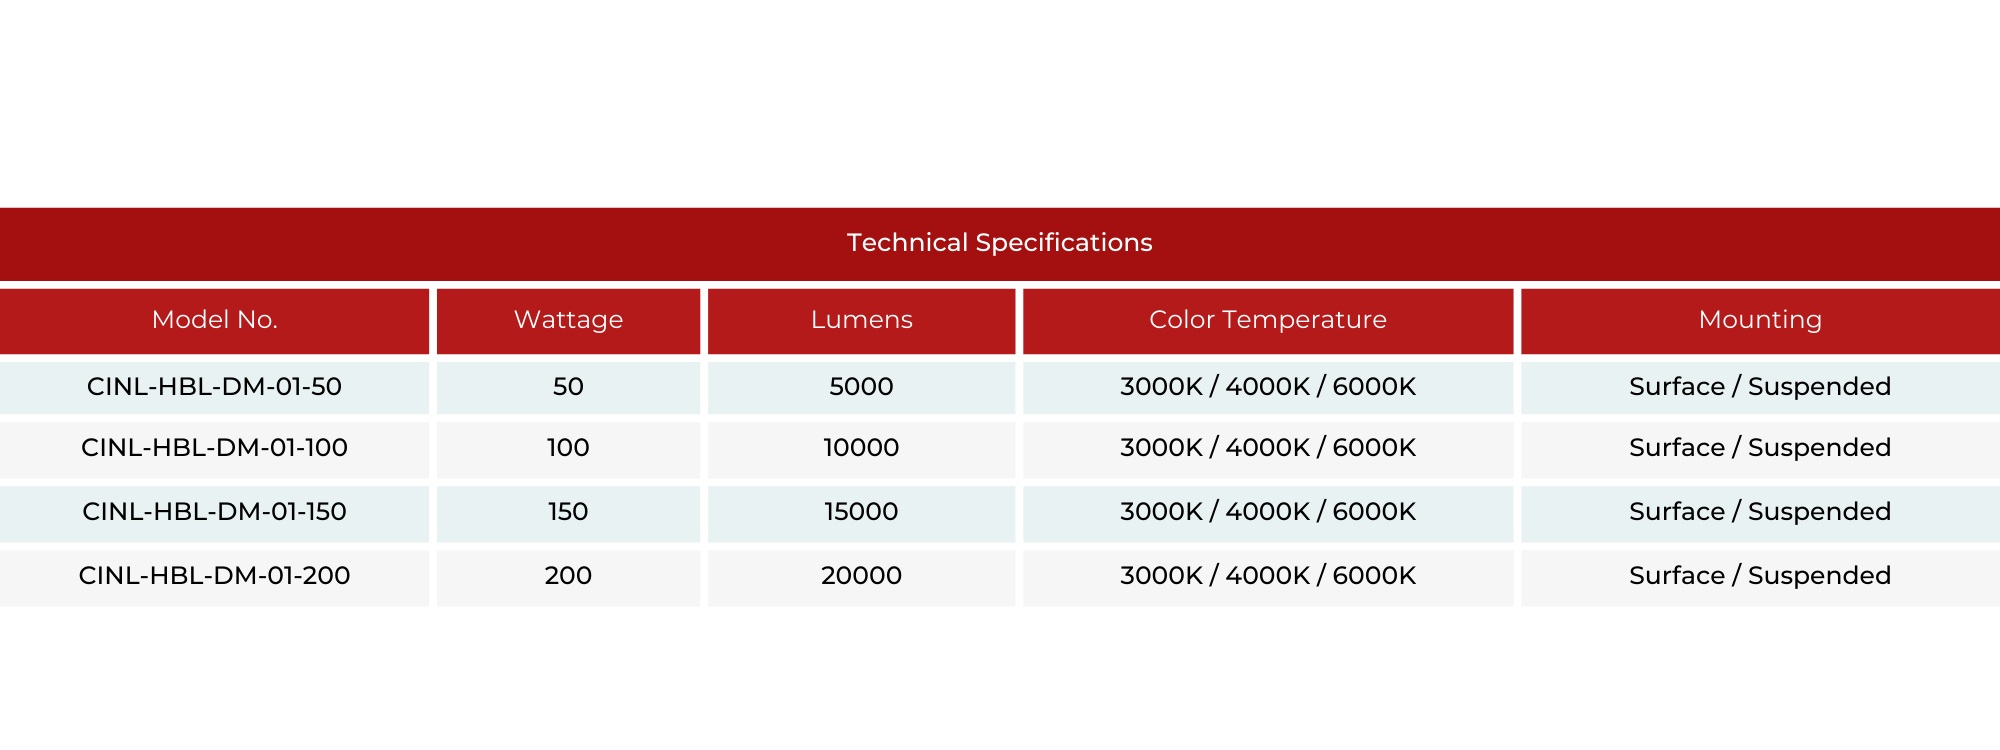Click model CINL-HBL-DM-01-150 cell
The height and width of the screenshot is (750, 2000).
coord(214,513)
